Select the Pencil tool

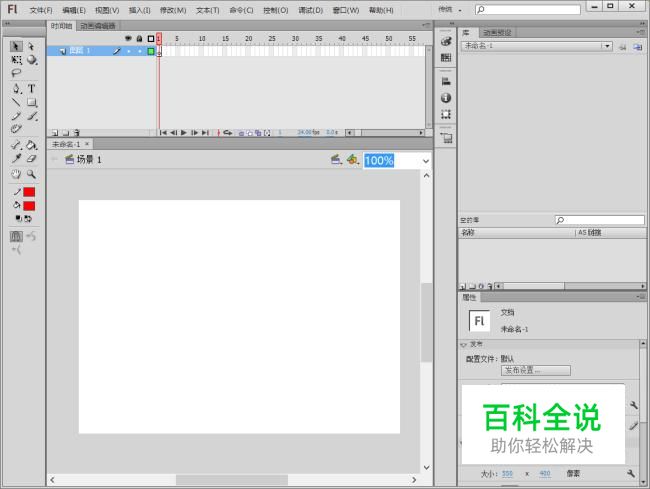(x=16, y=116)
